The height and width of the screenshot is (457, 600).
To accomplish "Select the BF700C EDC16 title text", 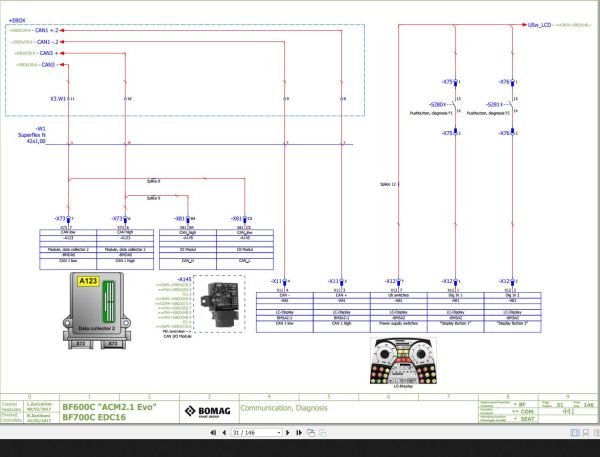I will (x=94, y=417).
